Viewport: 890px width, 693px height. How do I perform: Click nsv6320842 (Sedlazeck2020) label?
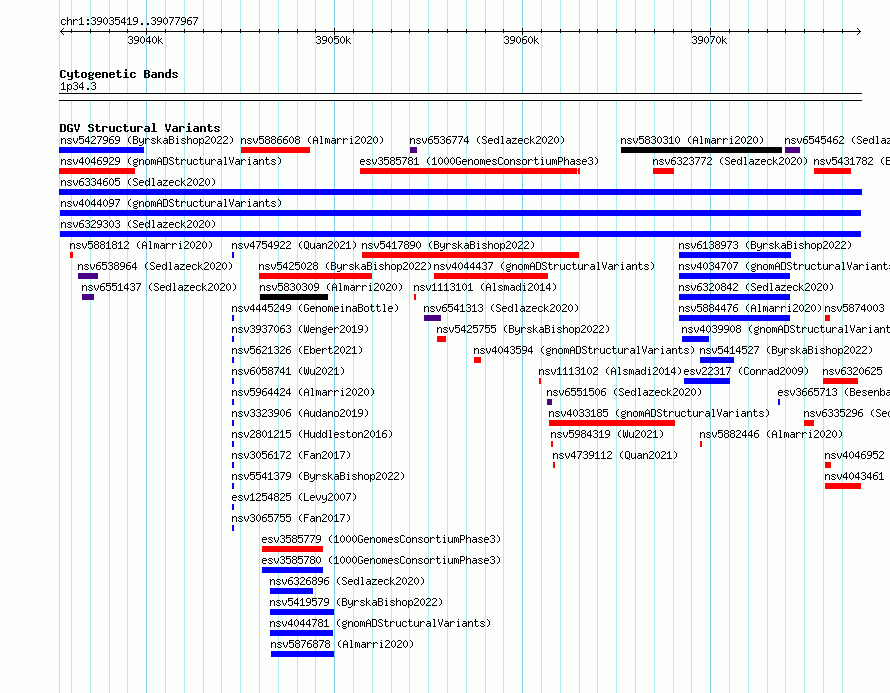click(x=756, y=287)
